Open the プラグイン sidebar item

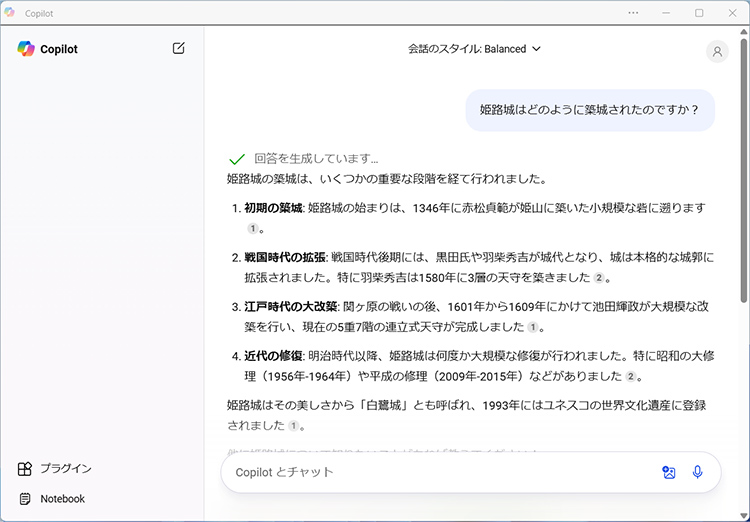[x=66, y=469]
